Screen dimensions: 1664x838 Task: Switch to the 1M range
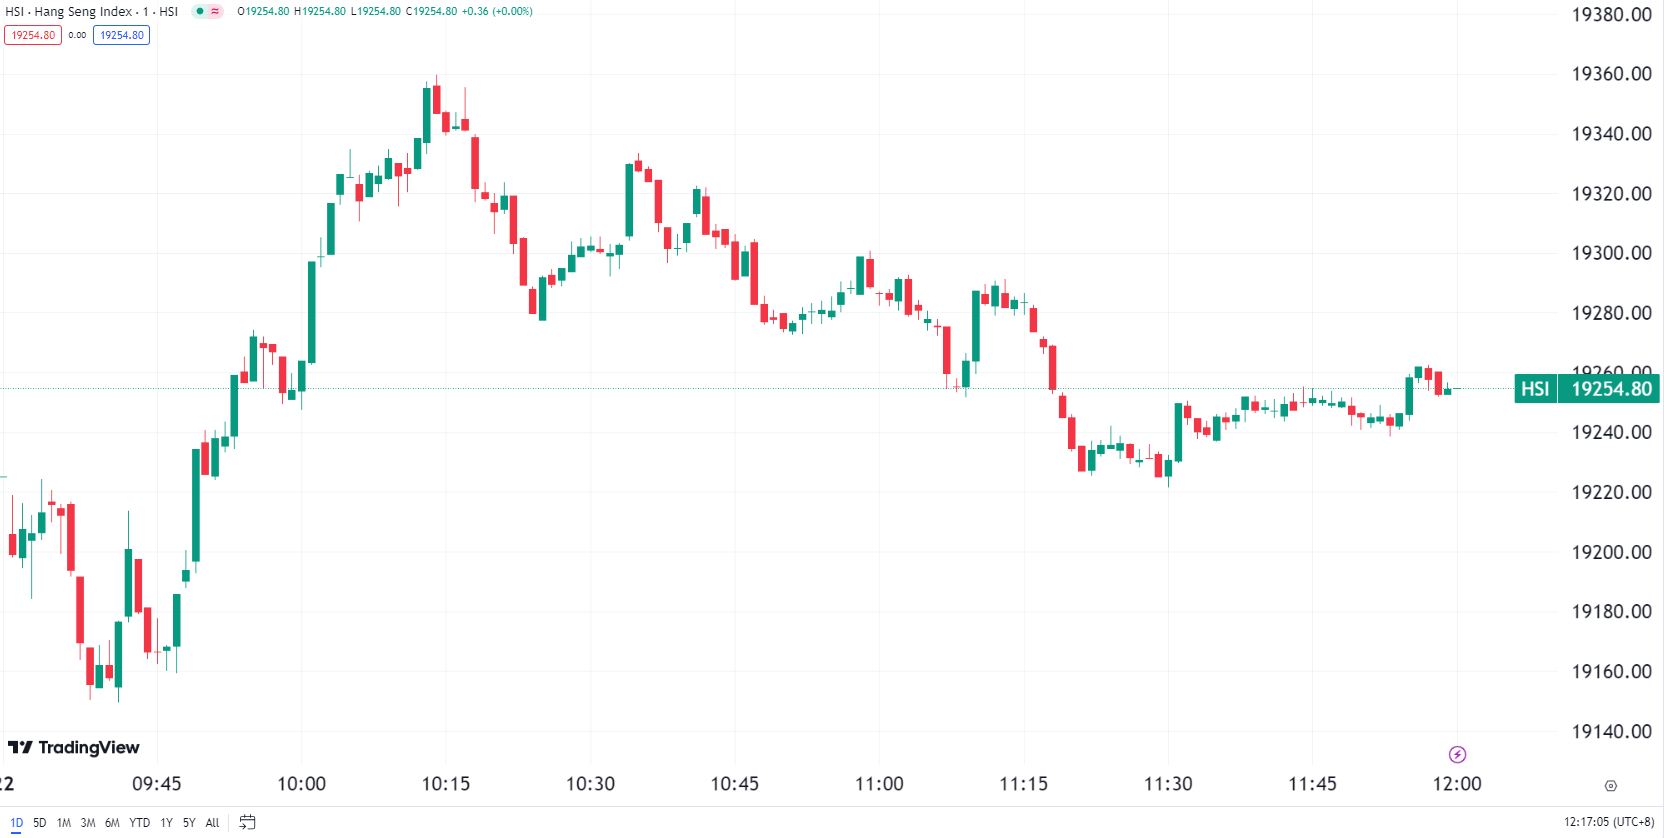coord(64,823)
